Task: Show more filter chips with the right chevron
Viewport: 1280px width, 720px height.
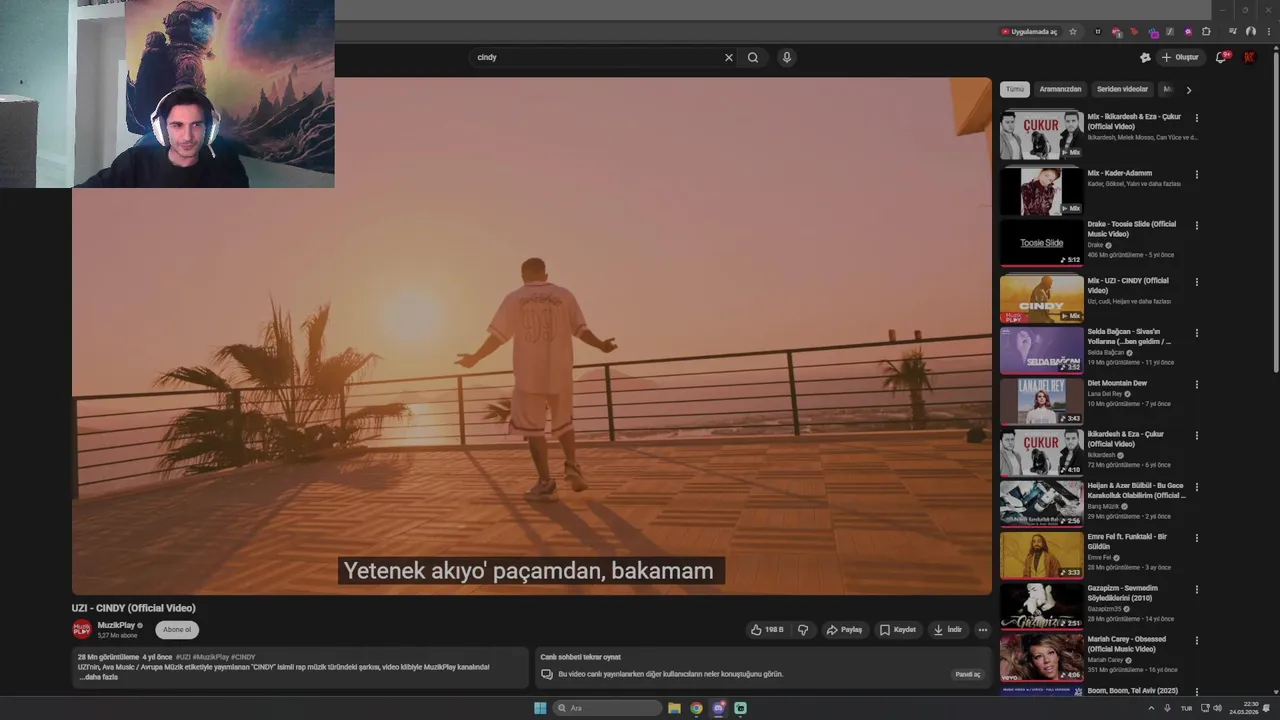Action: click(1189, 90)
